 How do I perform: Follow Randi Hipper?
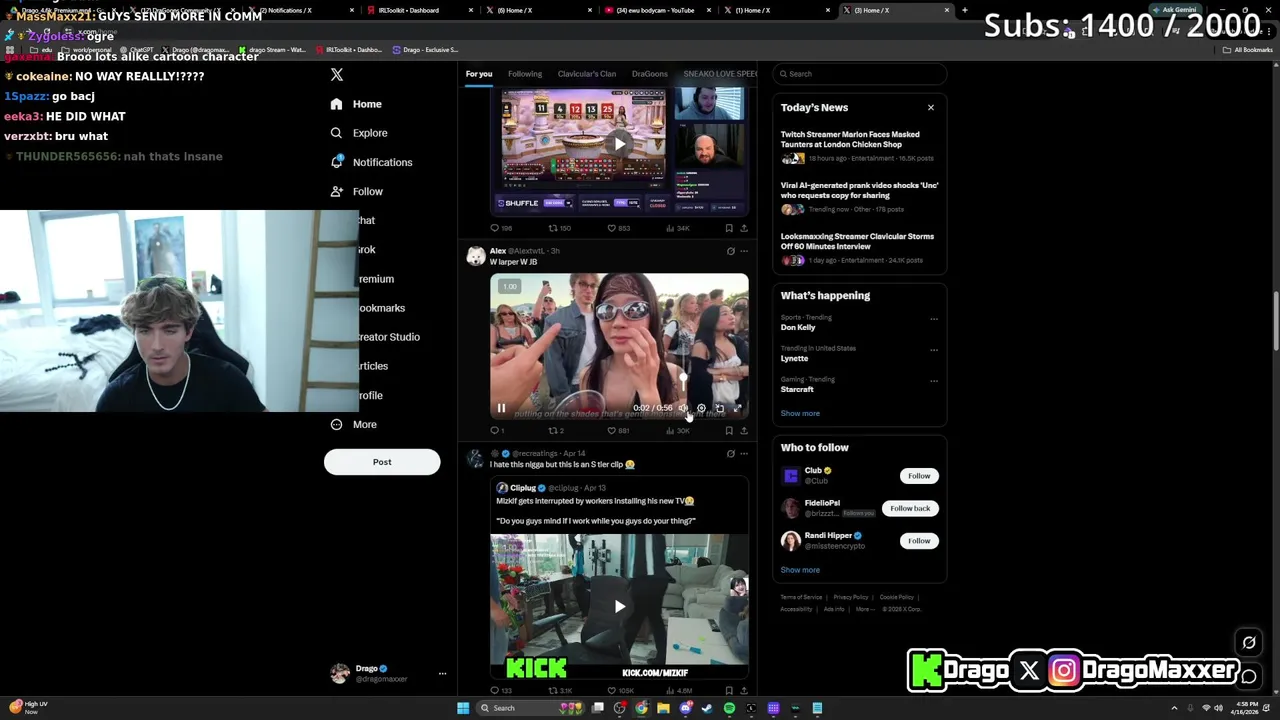point(919,541)
